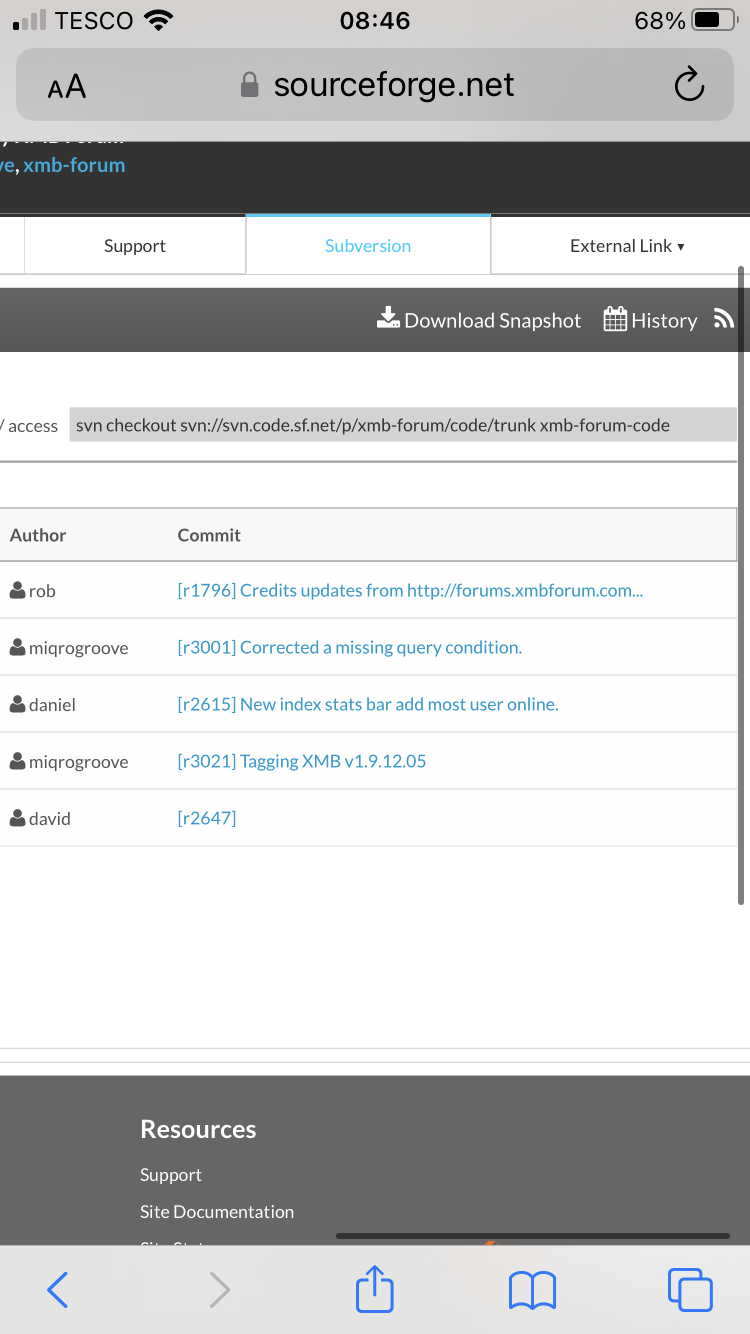
Task: Click the page's vertical scrollbar
Action: (x=740, y=585)
